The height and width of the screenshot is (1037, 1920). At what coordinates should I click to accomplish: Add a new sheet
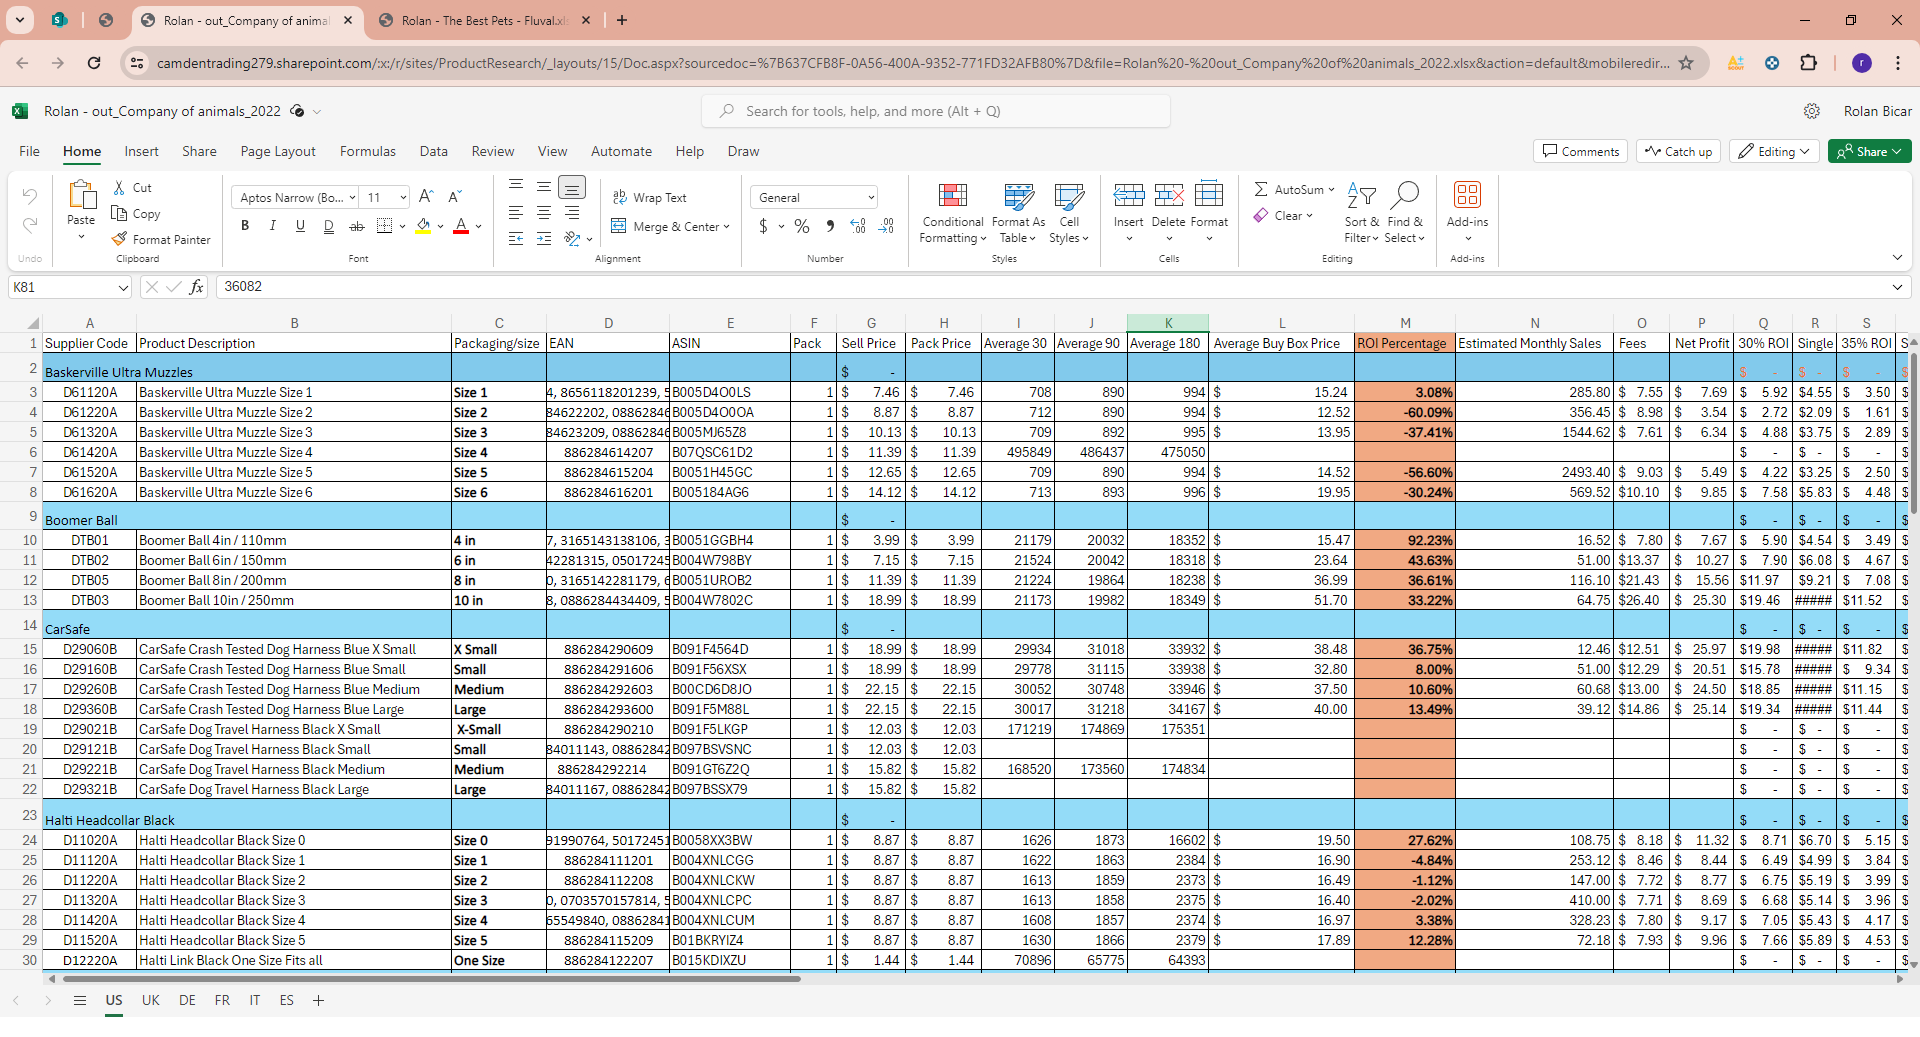tap(318, 1000)
